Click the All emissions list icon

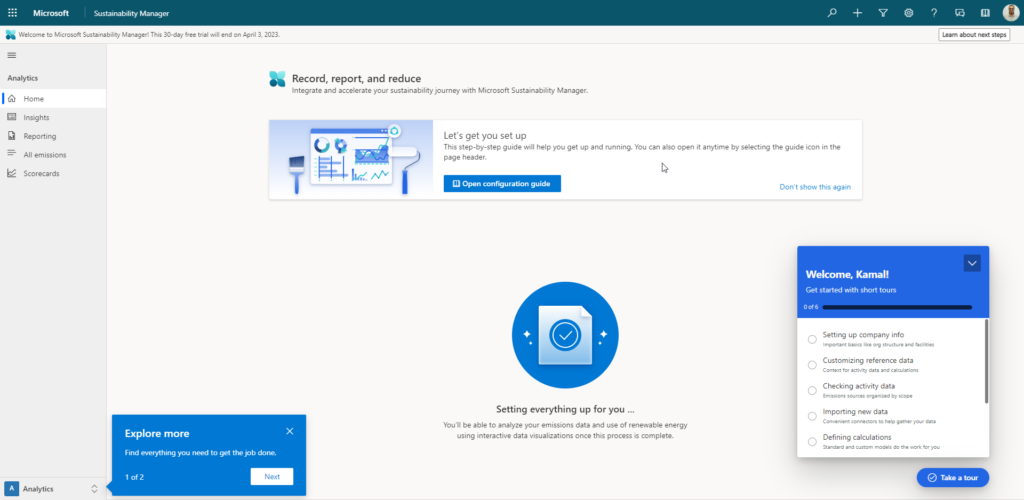11,154
